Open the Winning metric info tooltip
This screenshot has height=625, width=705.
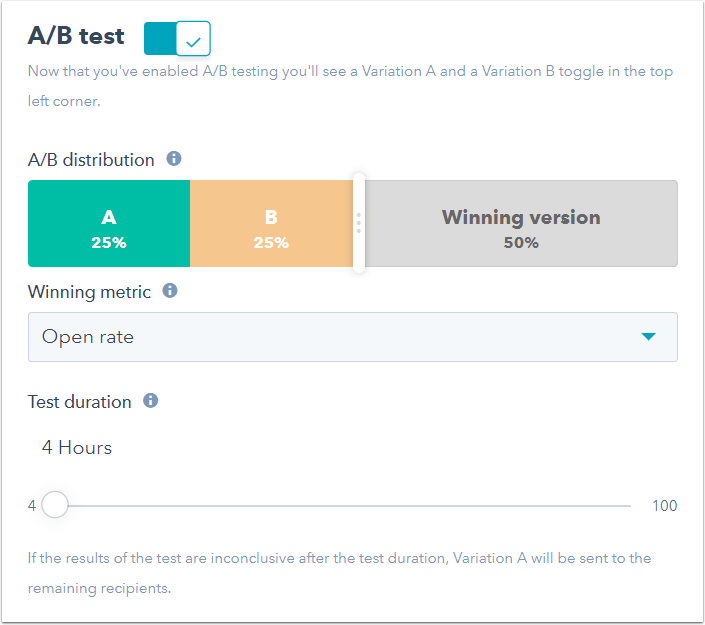170,291
